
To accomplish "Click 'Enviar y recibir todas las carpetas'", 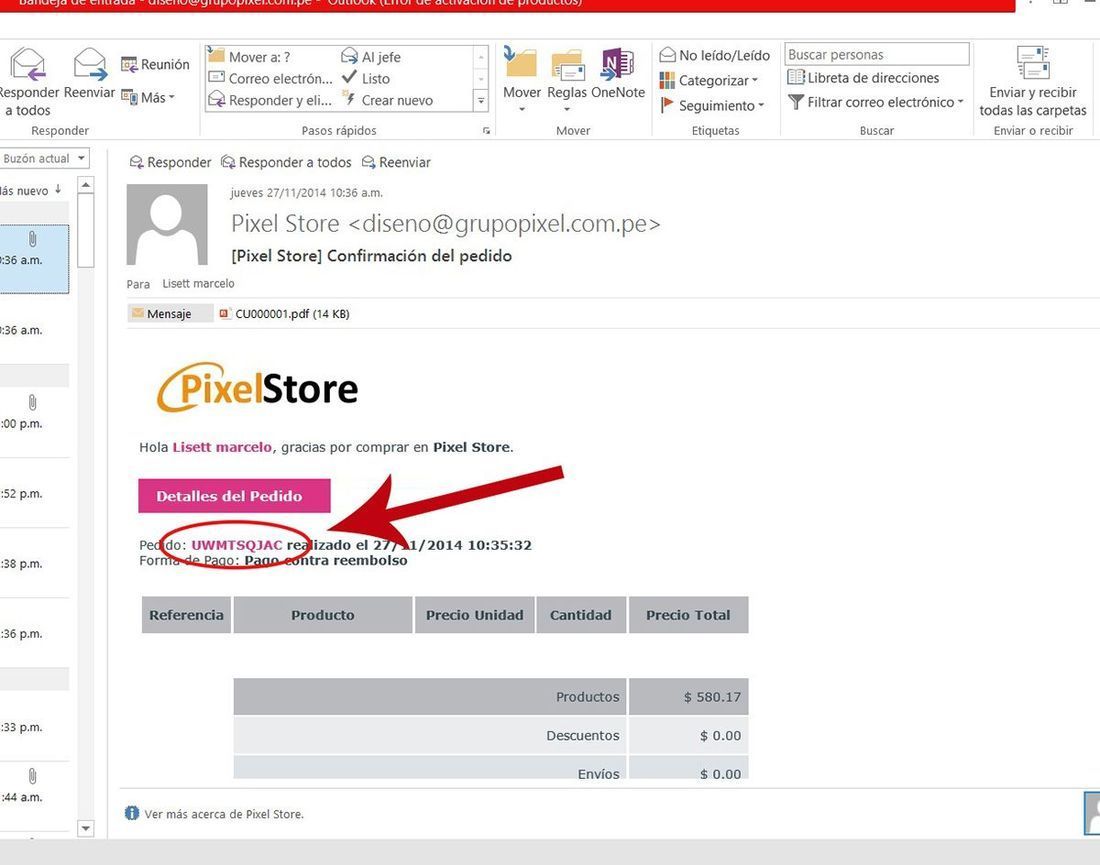I will pos(1033,81).
